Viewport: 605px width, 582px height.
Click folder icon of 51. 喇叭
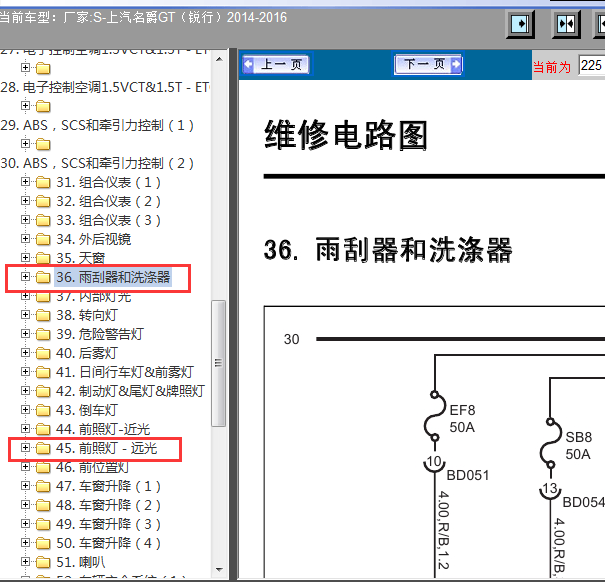[43, 562]
